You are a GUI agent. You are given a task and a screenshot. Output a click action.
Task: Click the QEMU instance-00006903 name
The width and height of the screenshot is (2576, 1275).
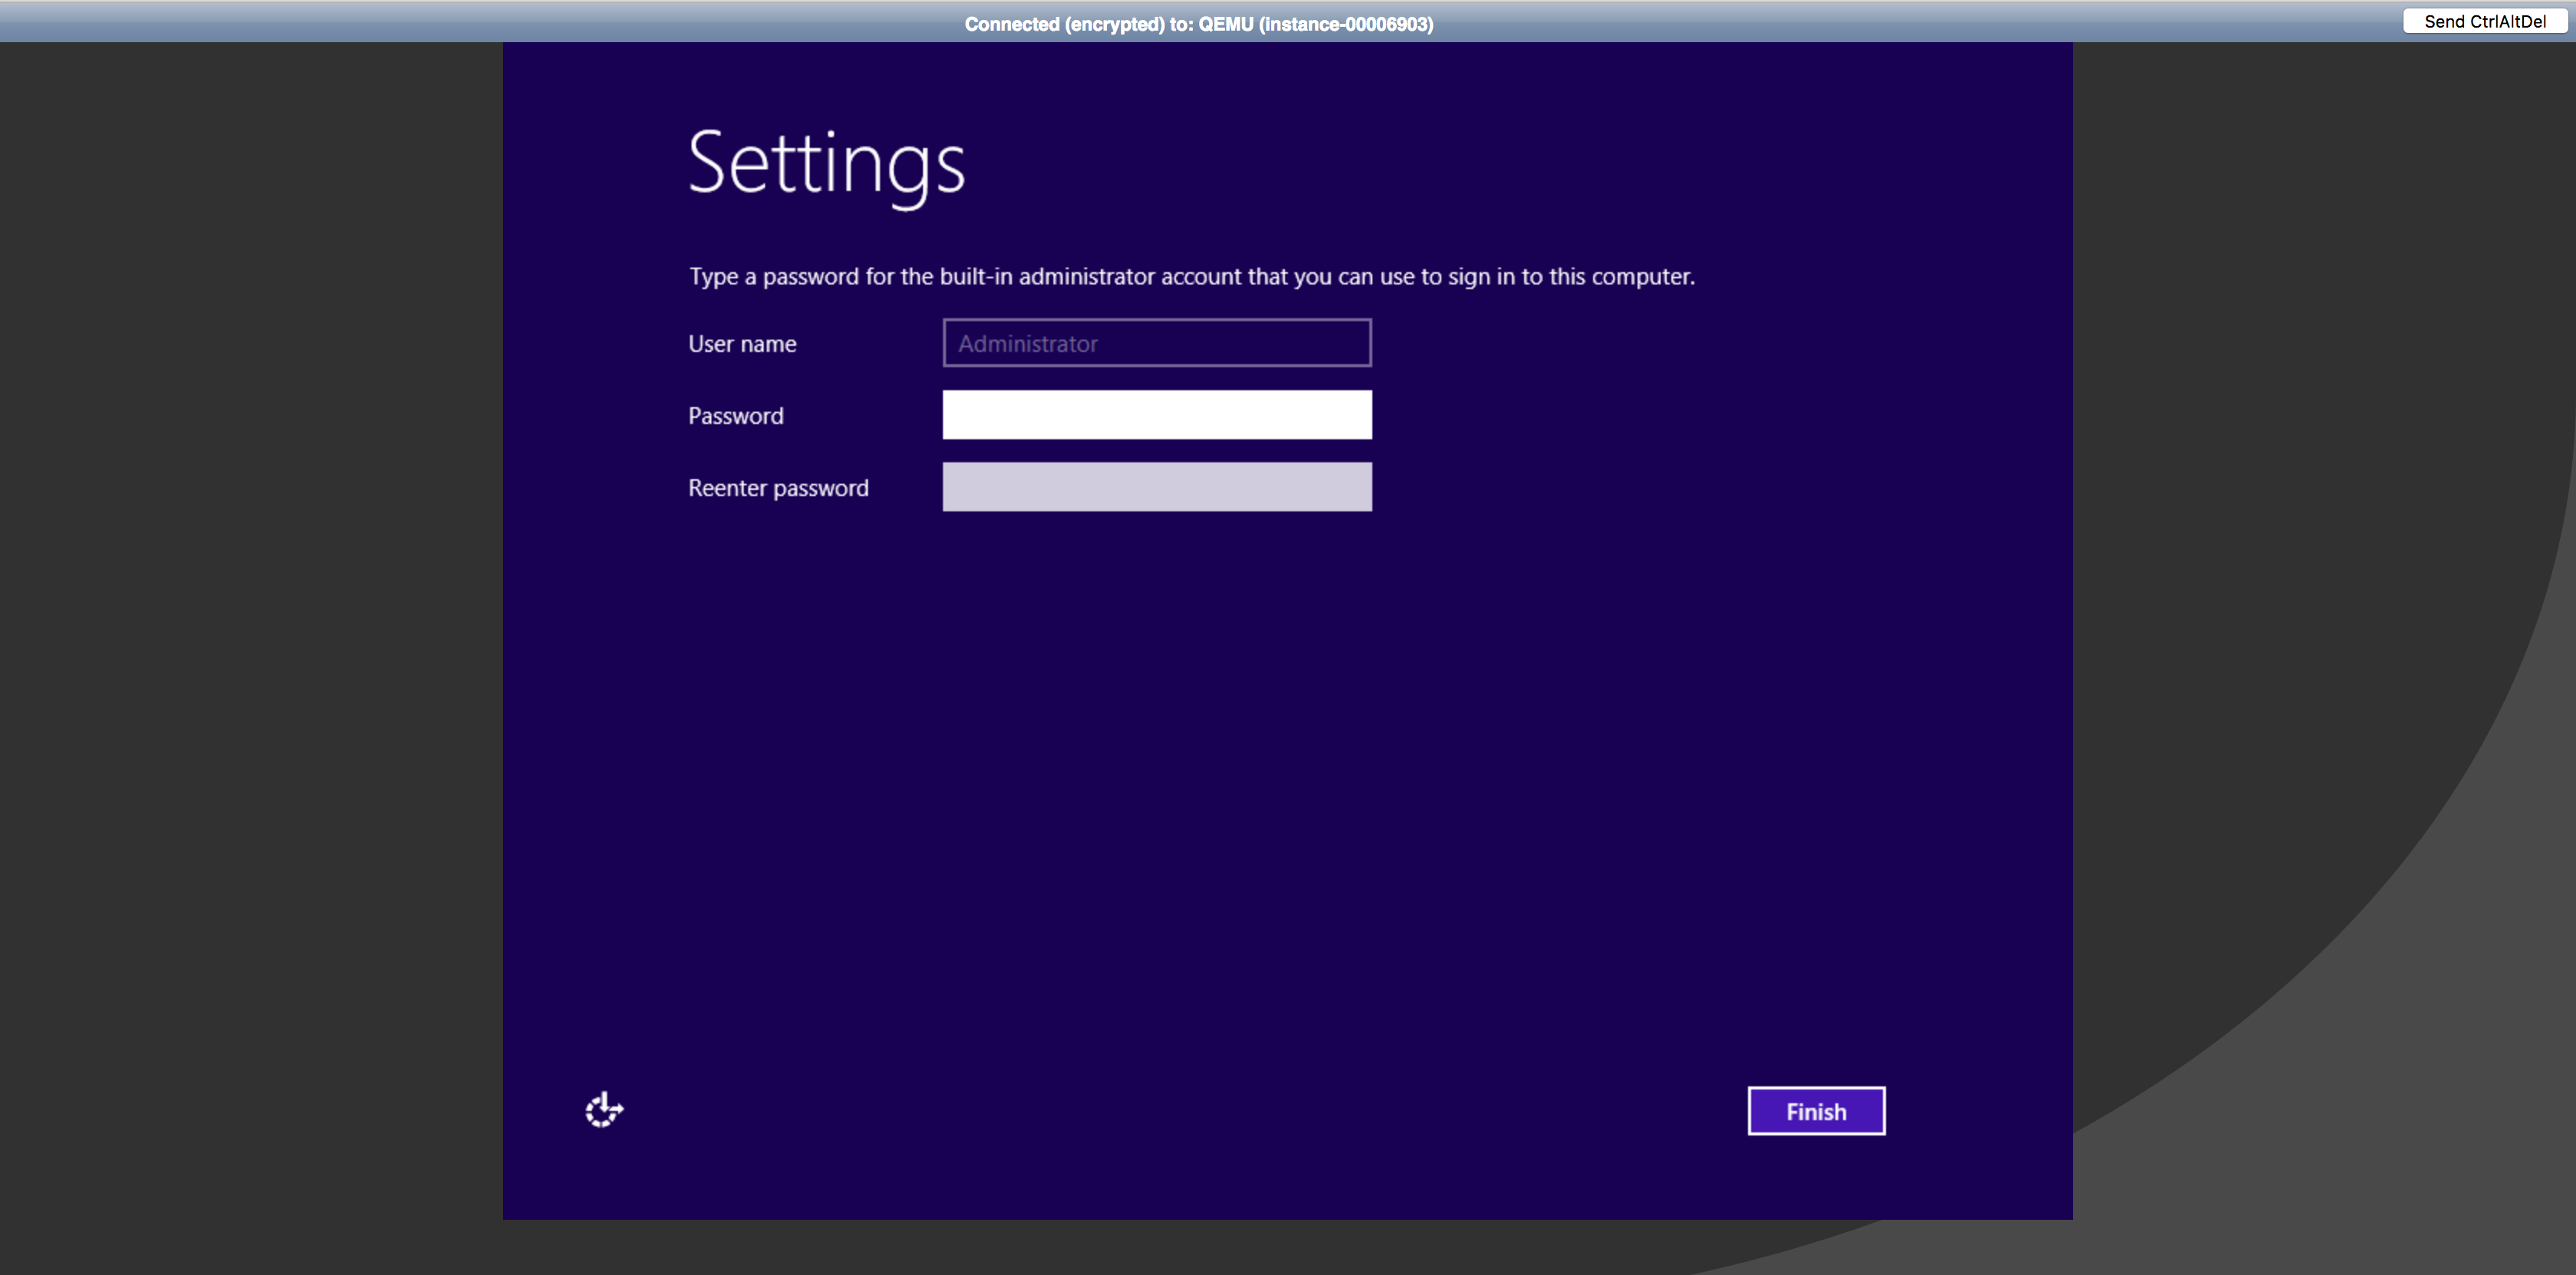1315,24
